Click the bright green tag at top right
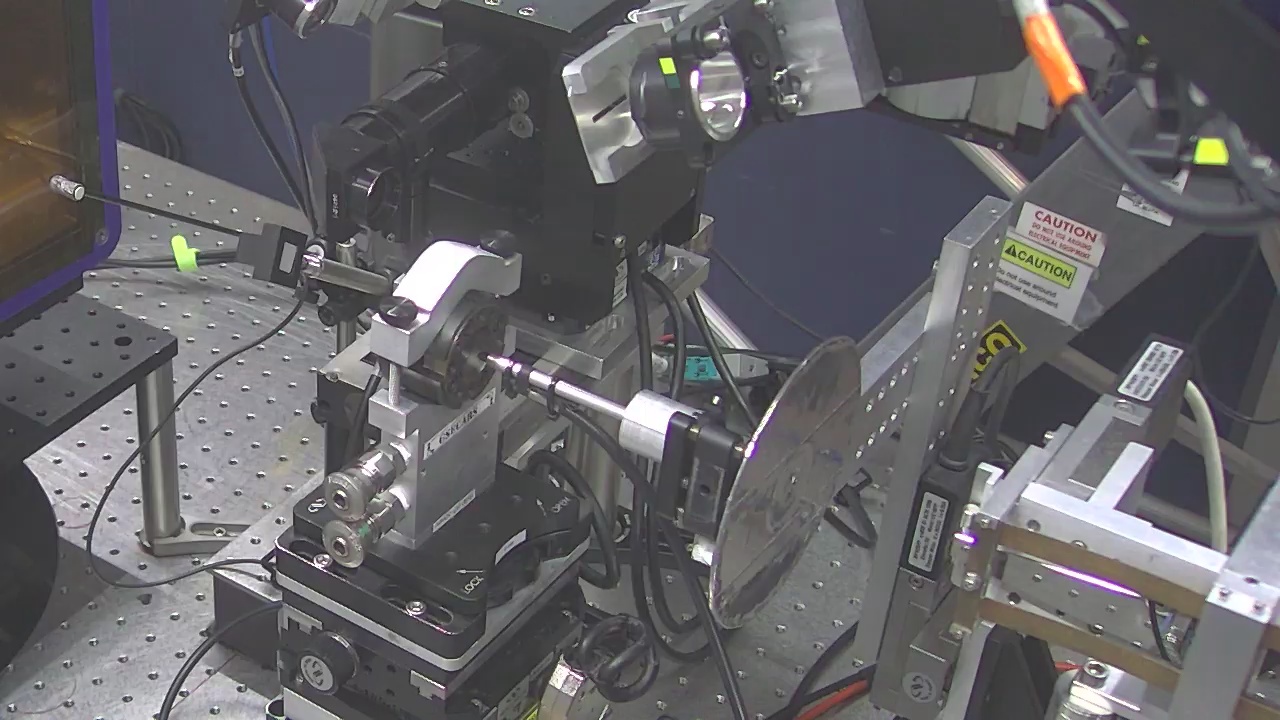The height and width of the screenshot is (720, 1280). coord(1210,151)
